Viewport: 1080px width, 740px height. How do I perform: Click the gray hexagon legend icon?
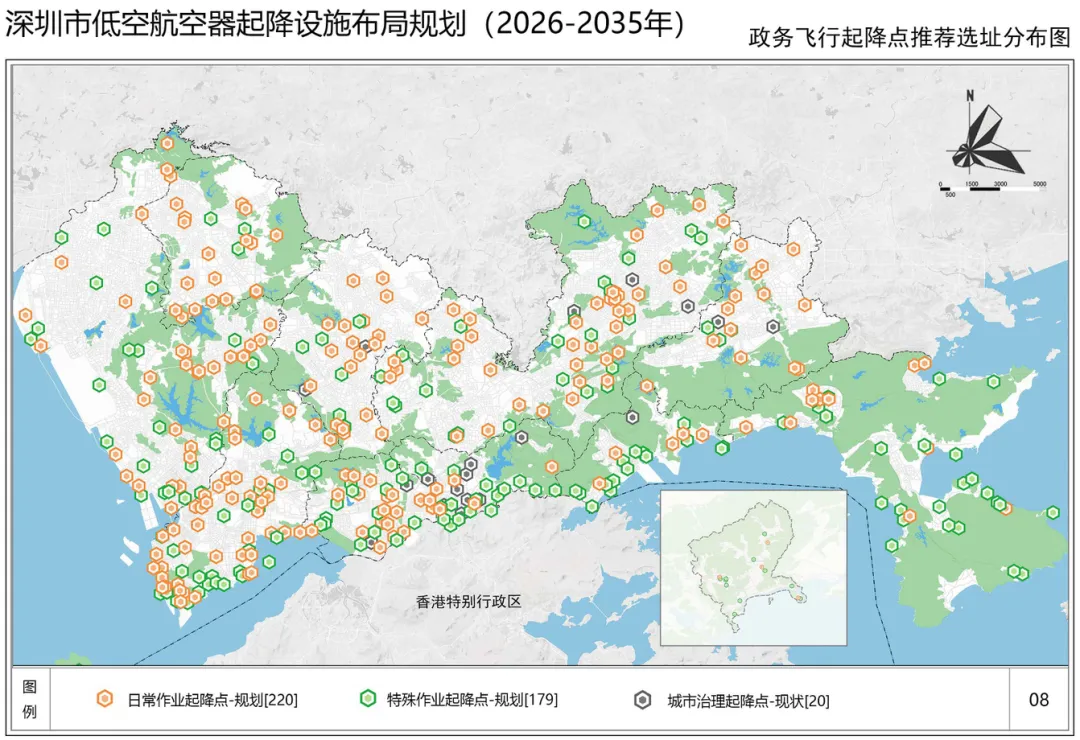coord(642,701)
